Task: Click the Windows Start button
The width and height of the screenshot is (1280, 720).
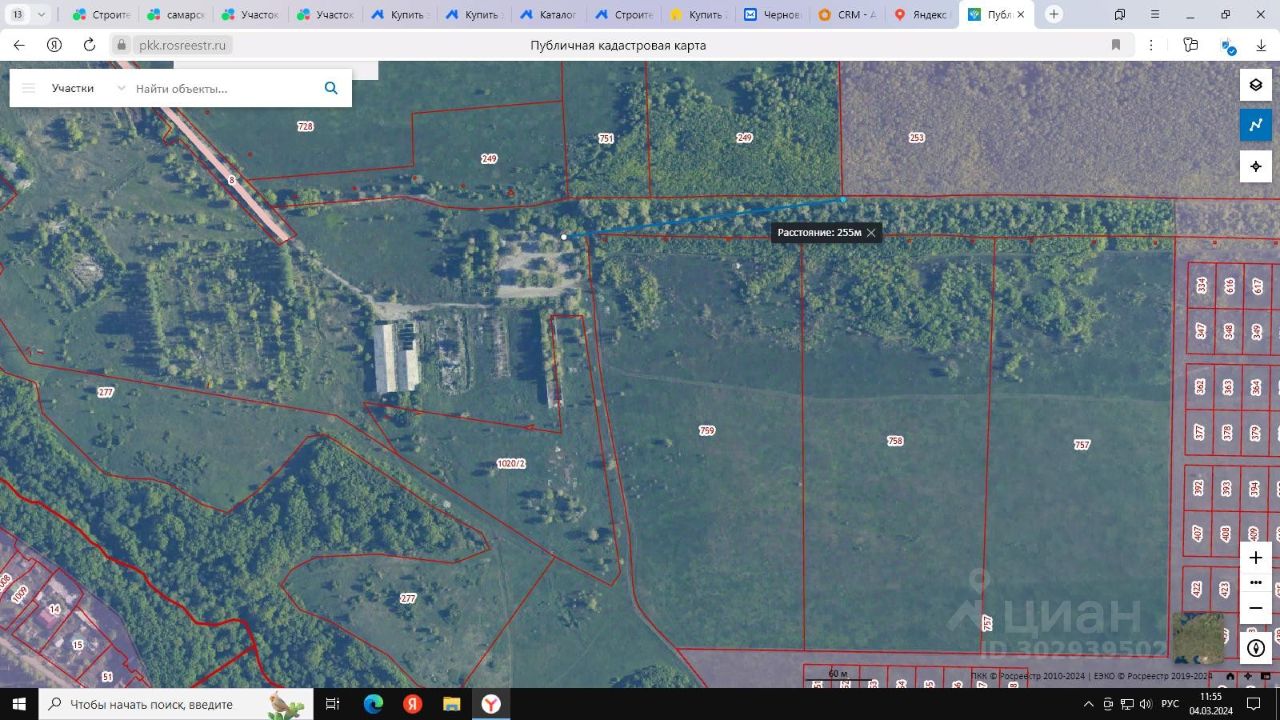Action: [19, 704]
